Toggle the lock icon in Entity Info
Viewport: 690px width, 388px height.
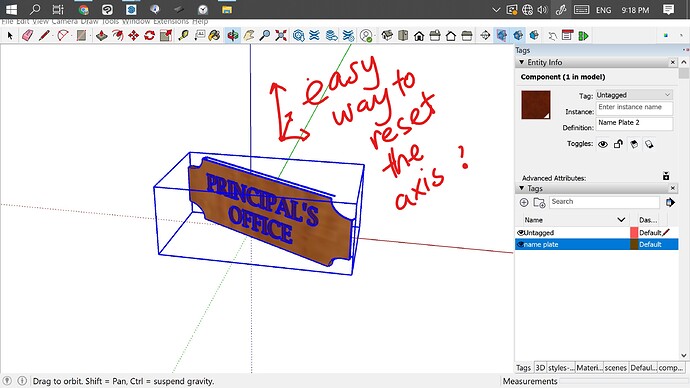pyautogui.click(x=618, y=144)
